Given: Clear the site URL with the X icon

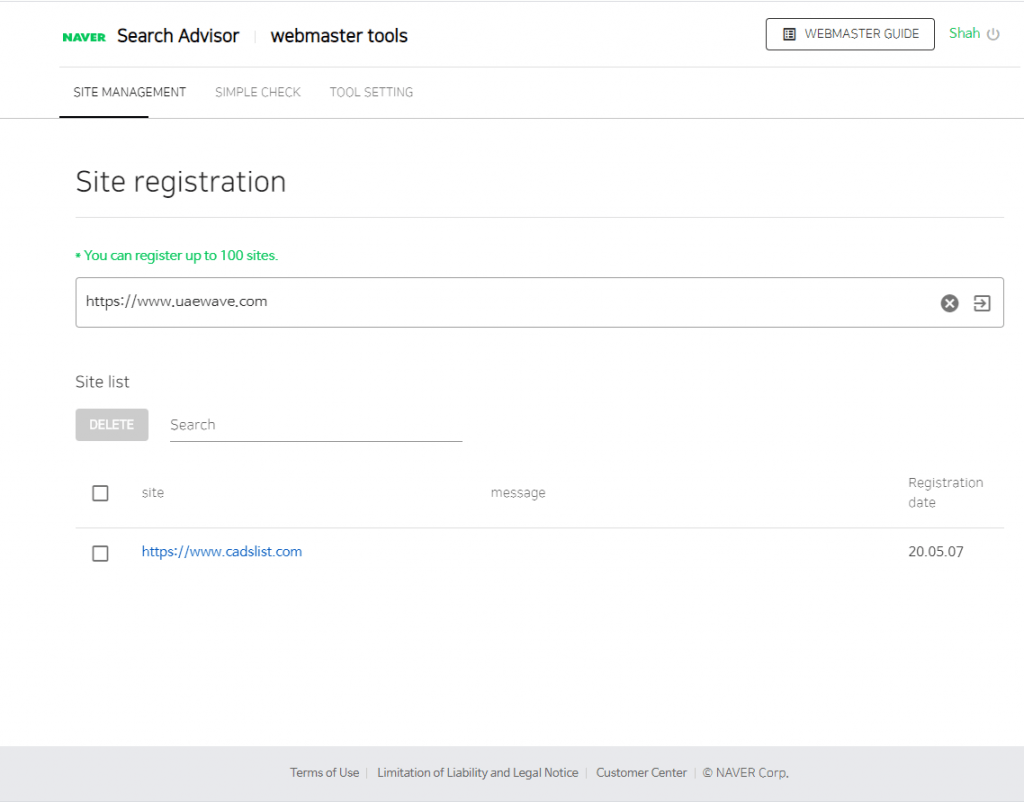Looking at the screenshot, I should coord(949,303).
